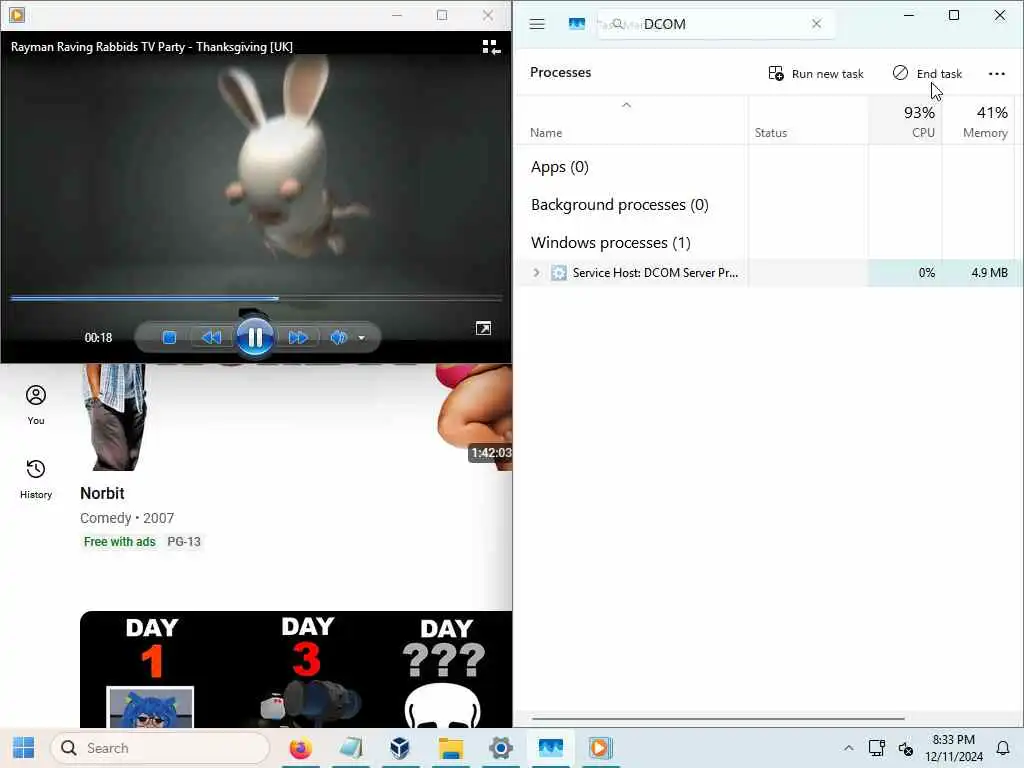Viewport: 1024px width, 768px height.
Task: Click the Free with ads badge
Action: click(x=120, y=541)
